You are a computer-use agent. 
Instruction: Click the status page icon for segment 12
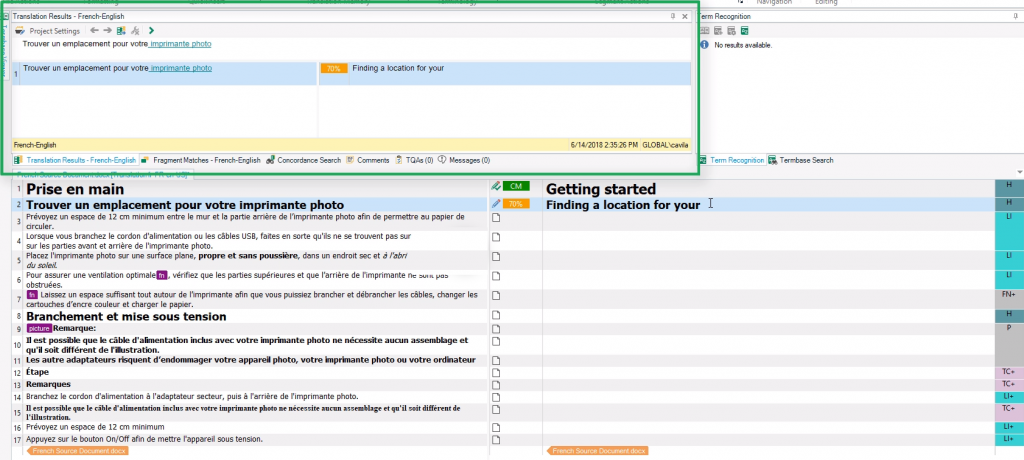point(496,372)
